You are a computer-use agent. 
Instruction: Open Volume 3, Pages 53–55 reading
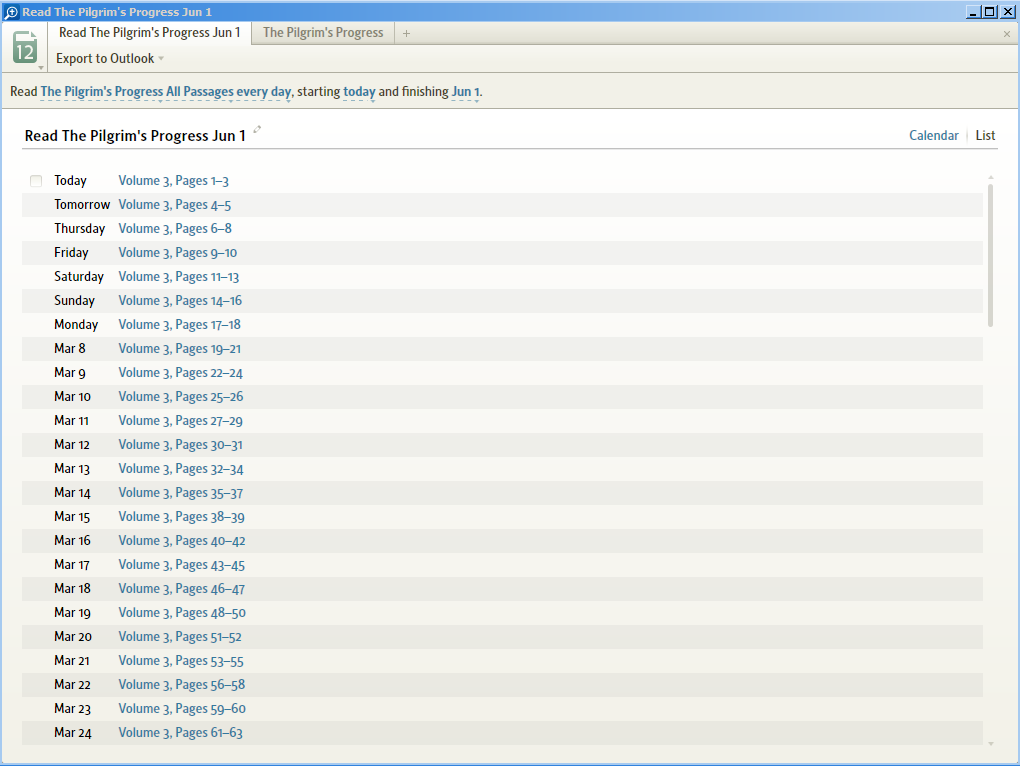181,661
